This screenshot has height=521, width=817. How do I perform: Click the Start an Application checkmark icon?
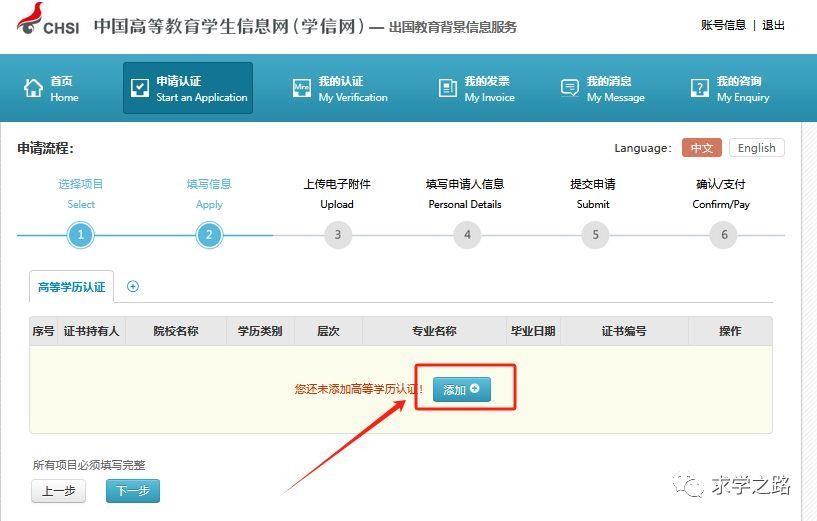(139, 89)
